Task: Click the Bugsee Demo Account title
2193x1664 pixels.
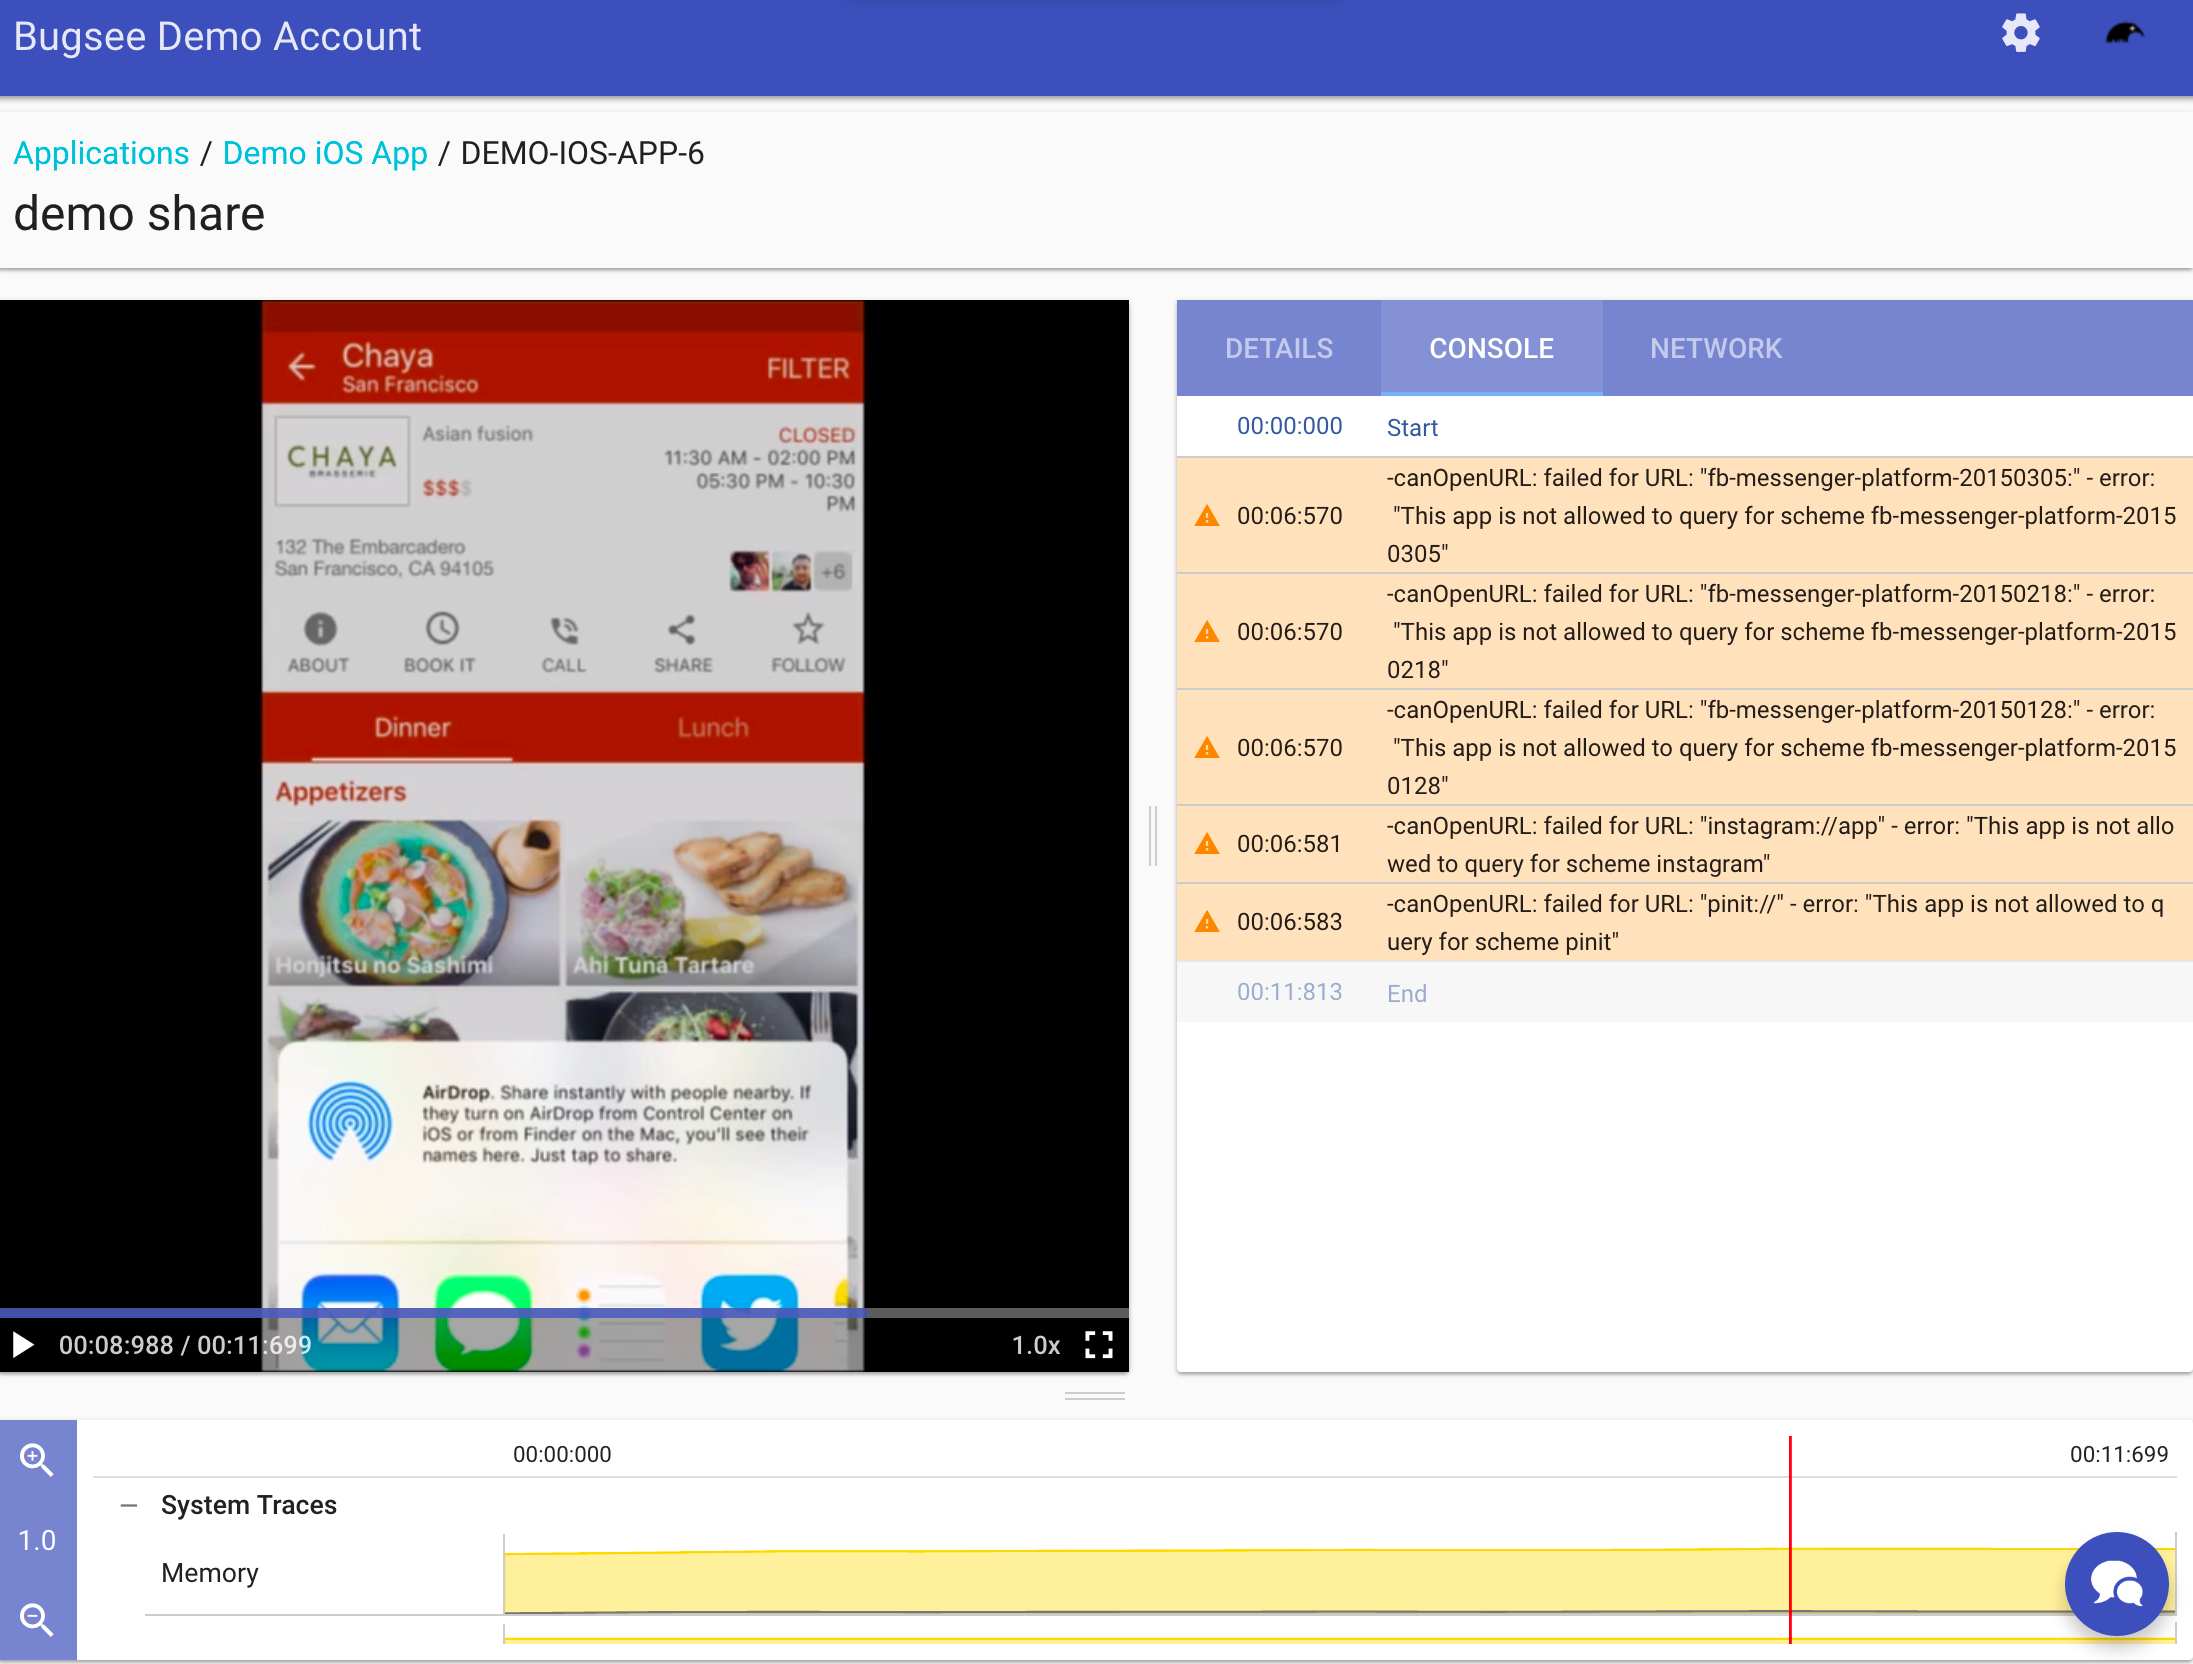Action: pos(217,37)
